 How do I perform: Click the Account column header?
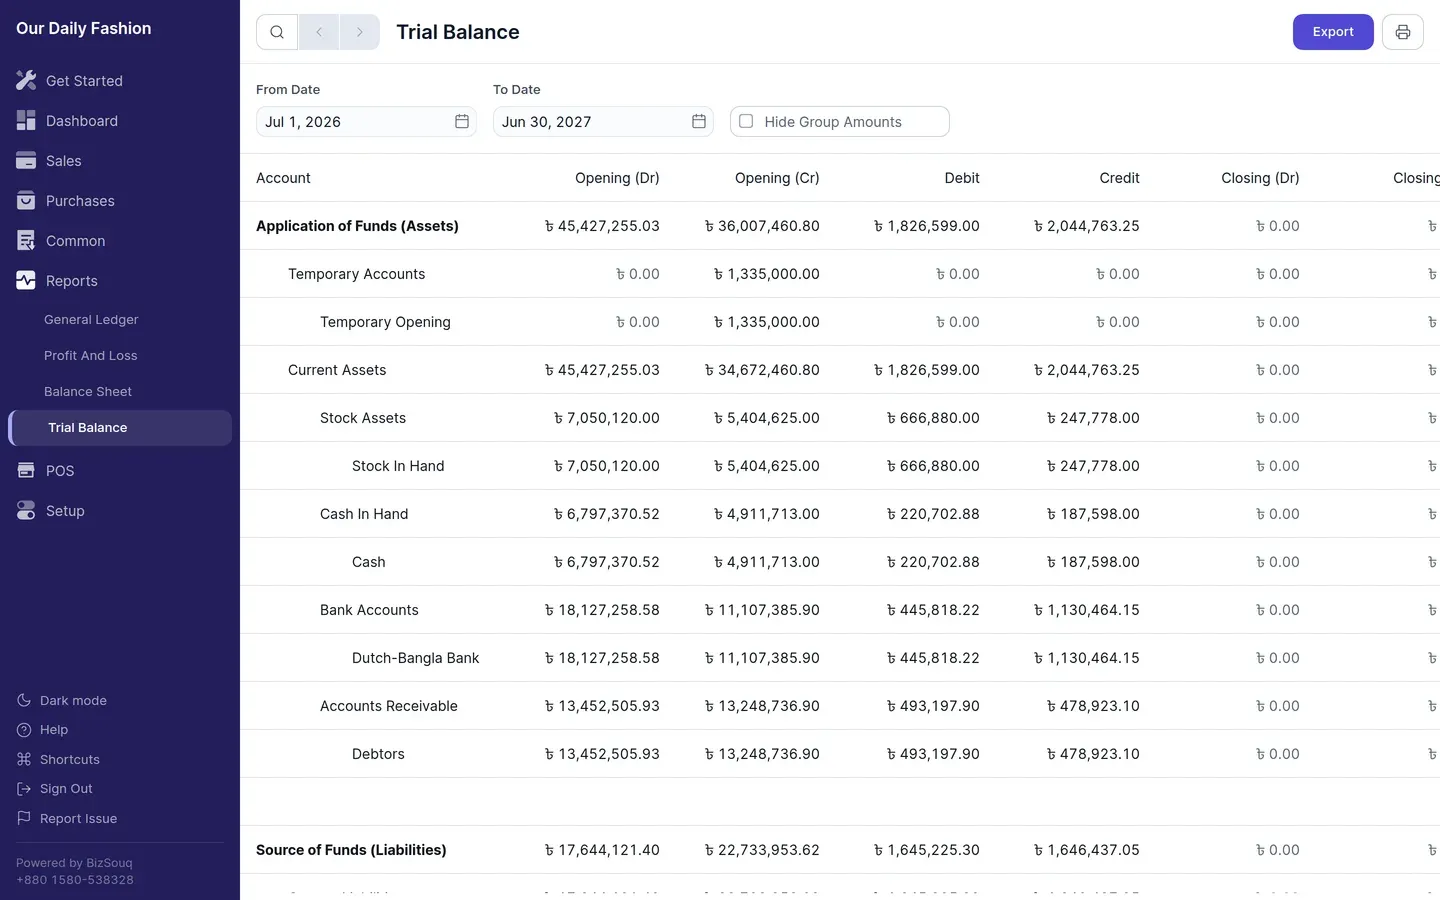pyautogui.click(x=283, y=178)
